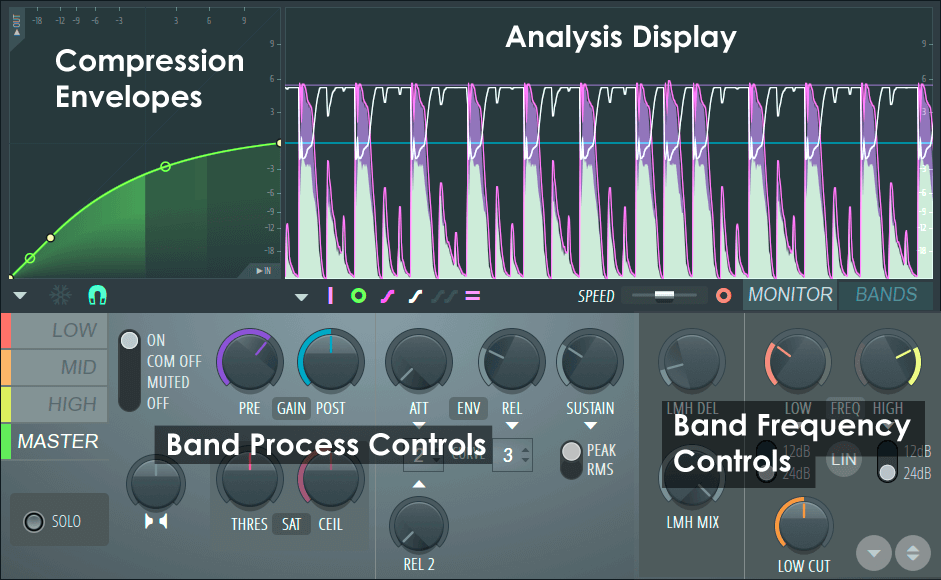The height and width of the screenshot is (580, 941).
Task: Open analysis display options arrow
Action: 301,297
